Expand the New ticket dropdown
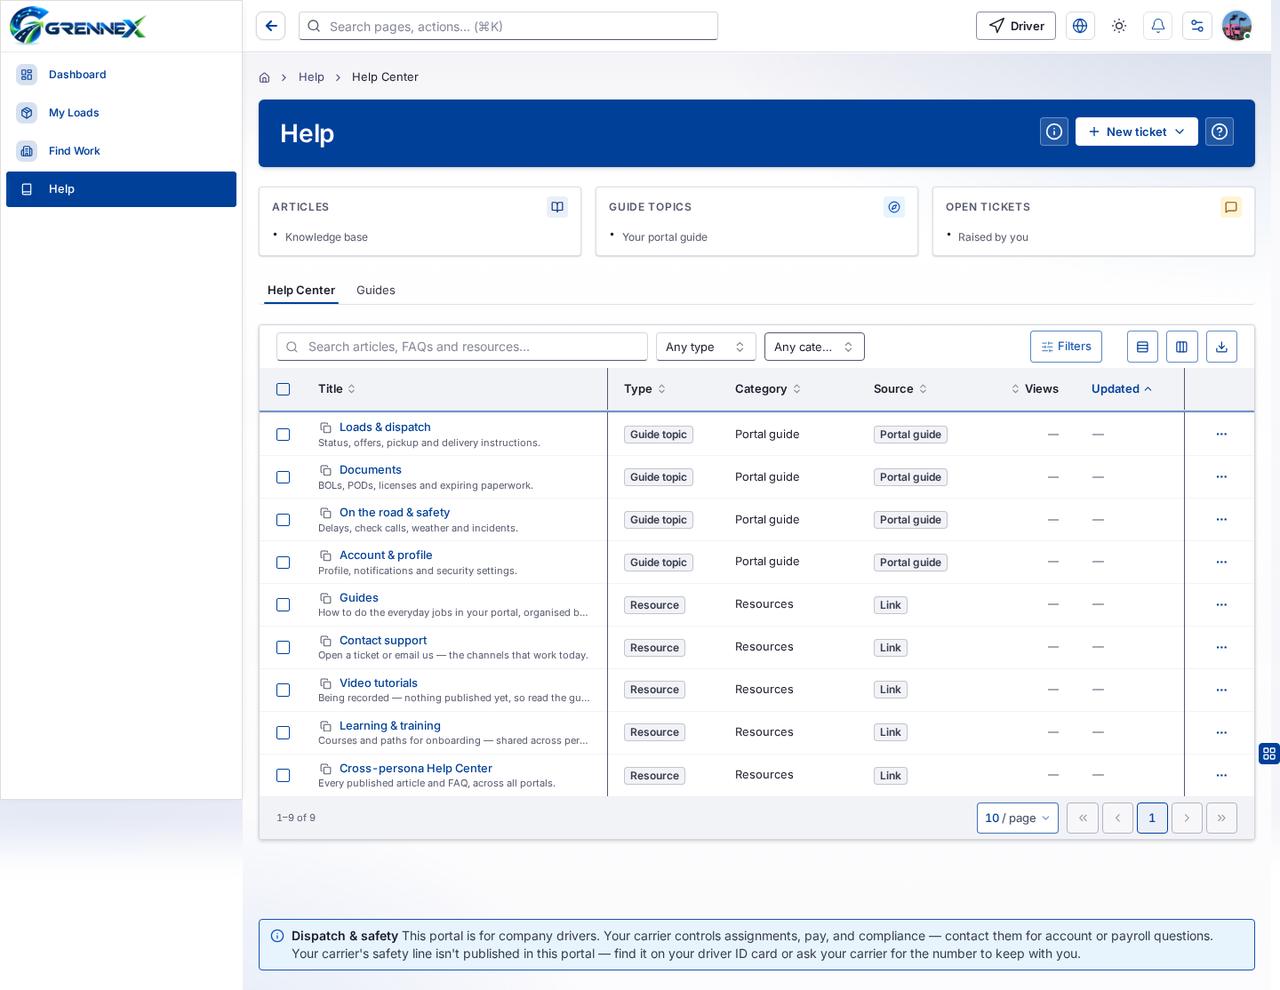 (x=1136, y=132)
